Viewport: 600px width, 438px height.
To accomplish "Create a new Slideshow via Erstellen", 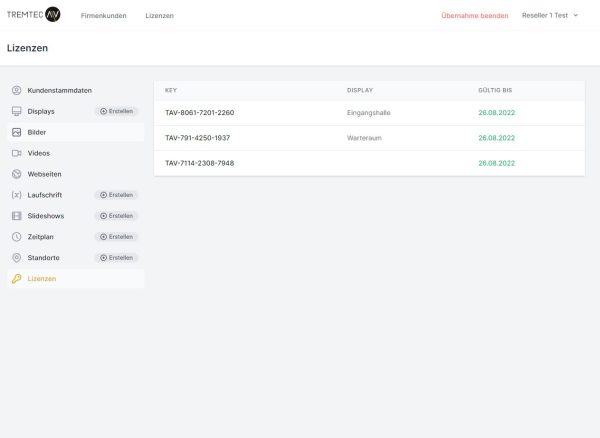I will [x=116, y=216].
